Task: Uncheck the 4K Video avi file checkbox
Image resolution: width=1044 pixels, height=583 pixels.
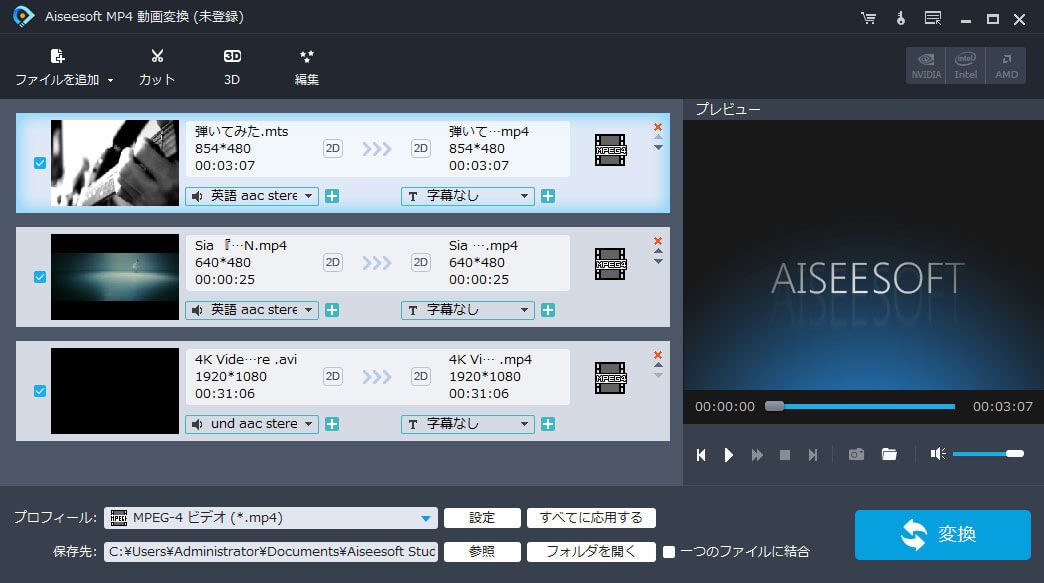Action: click(x=40, y=391)
